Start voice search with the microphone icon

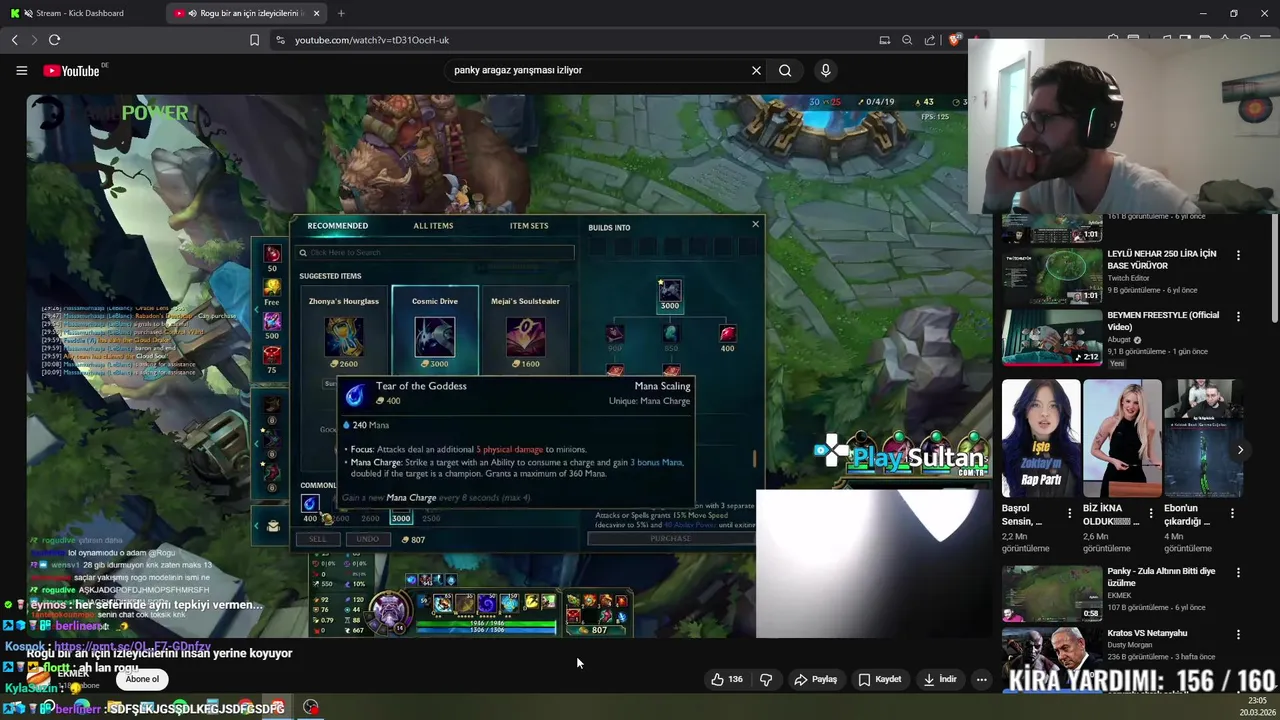[825, 70]
